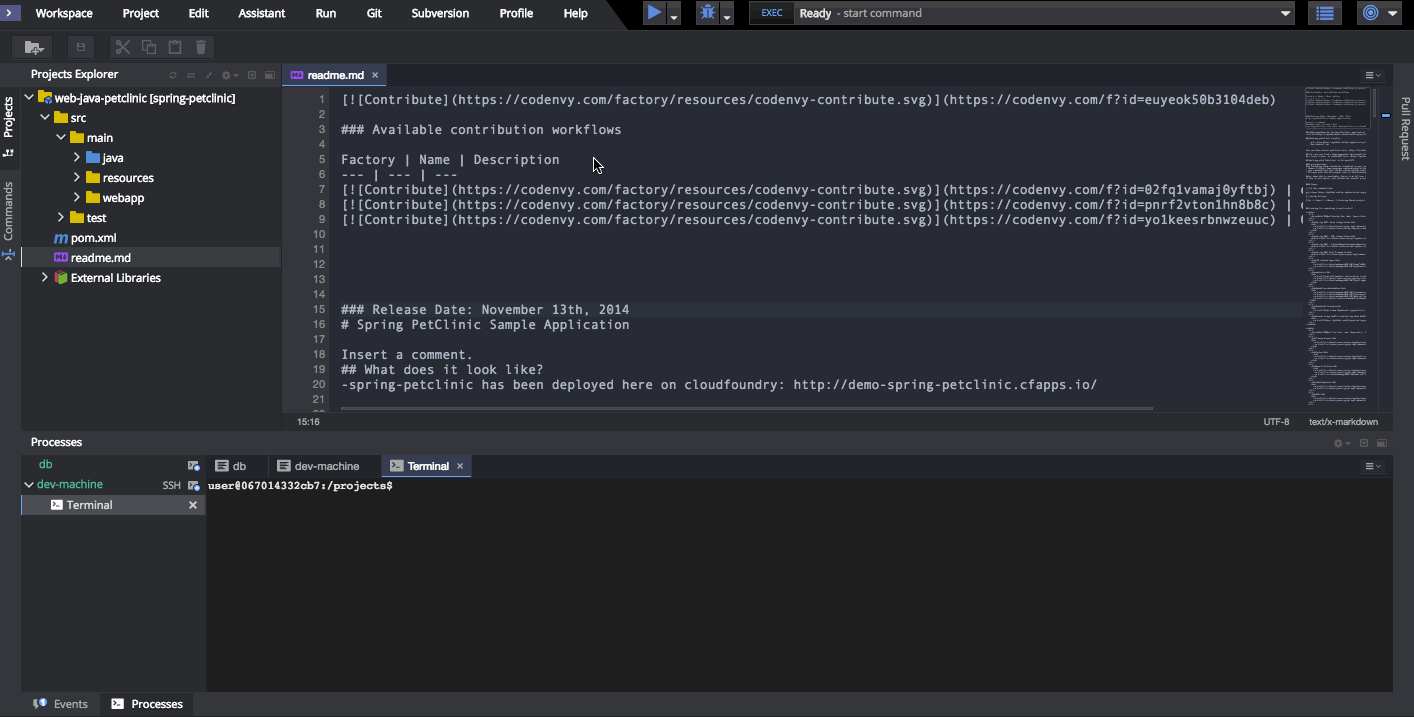Expand the java folder
Viewport: 1414px width, 717px height.
(x=77, y=158)
